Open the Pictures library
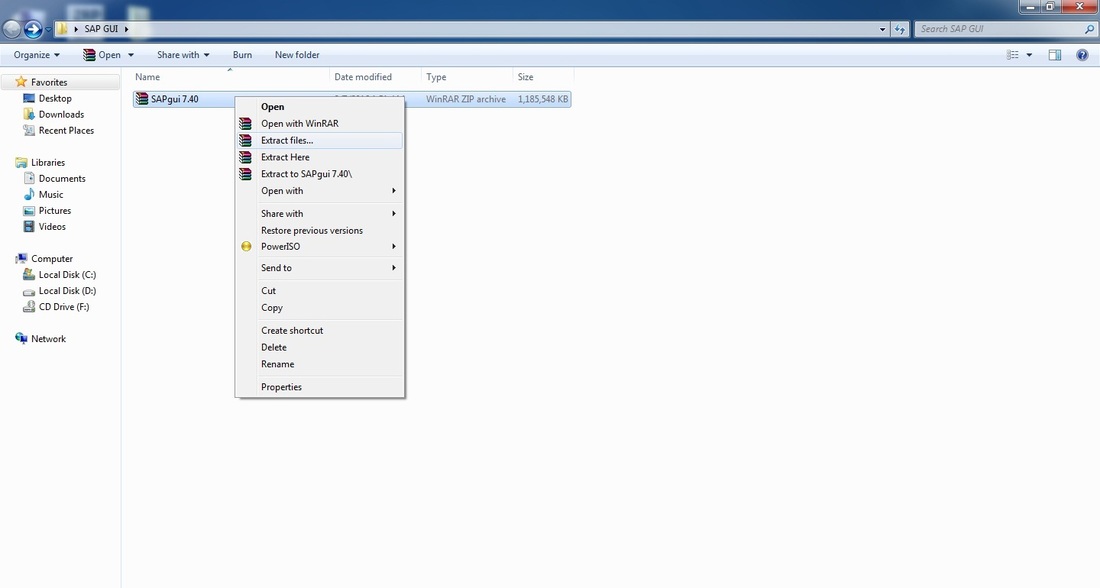This screenshot has width=1100, height=588. 55,211
